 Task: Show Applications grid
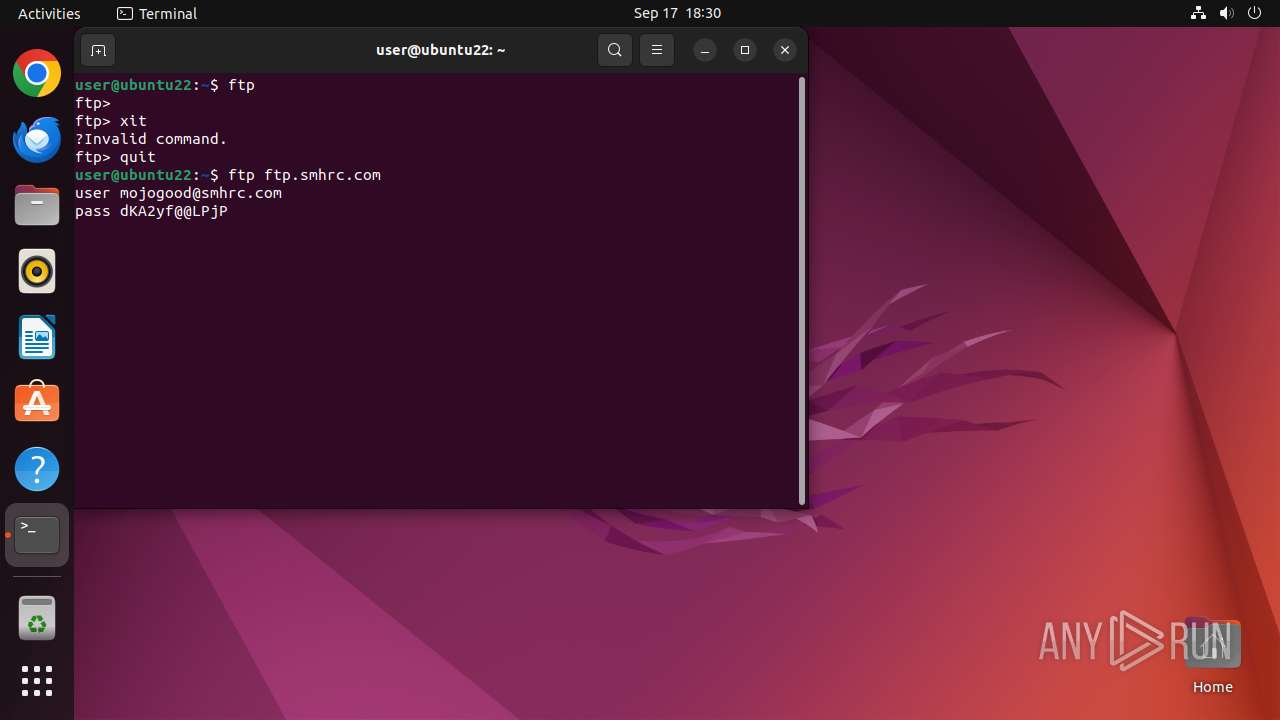[x=37, y=681]
